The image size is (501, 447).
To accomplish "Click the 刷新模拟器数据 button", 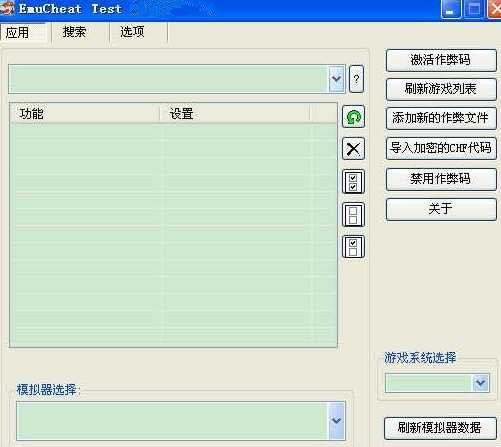I will pyautogui.click(x=440, y=428).
